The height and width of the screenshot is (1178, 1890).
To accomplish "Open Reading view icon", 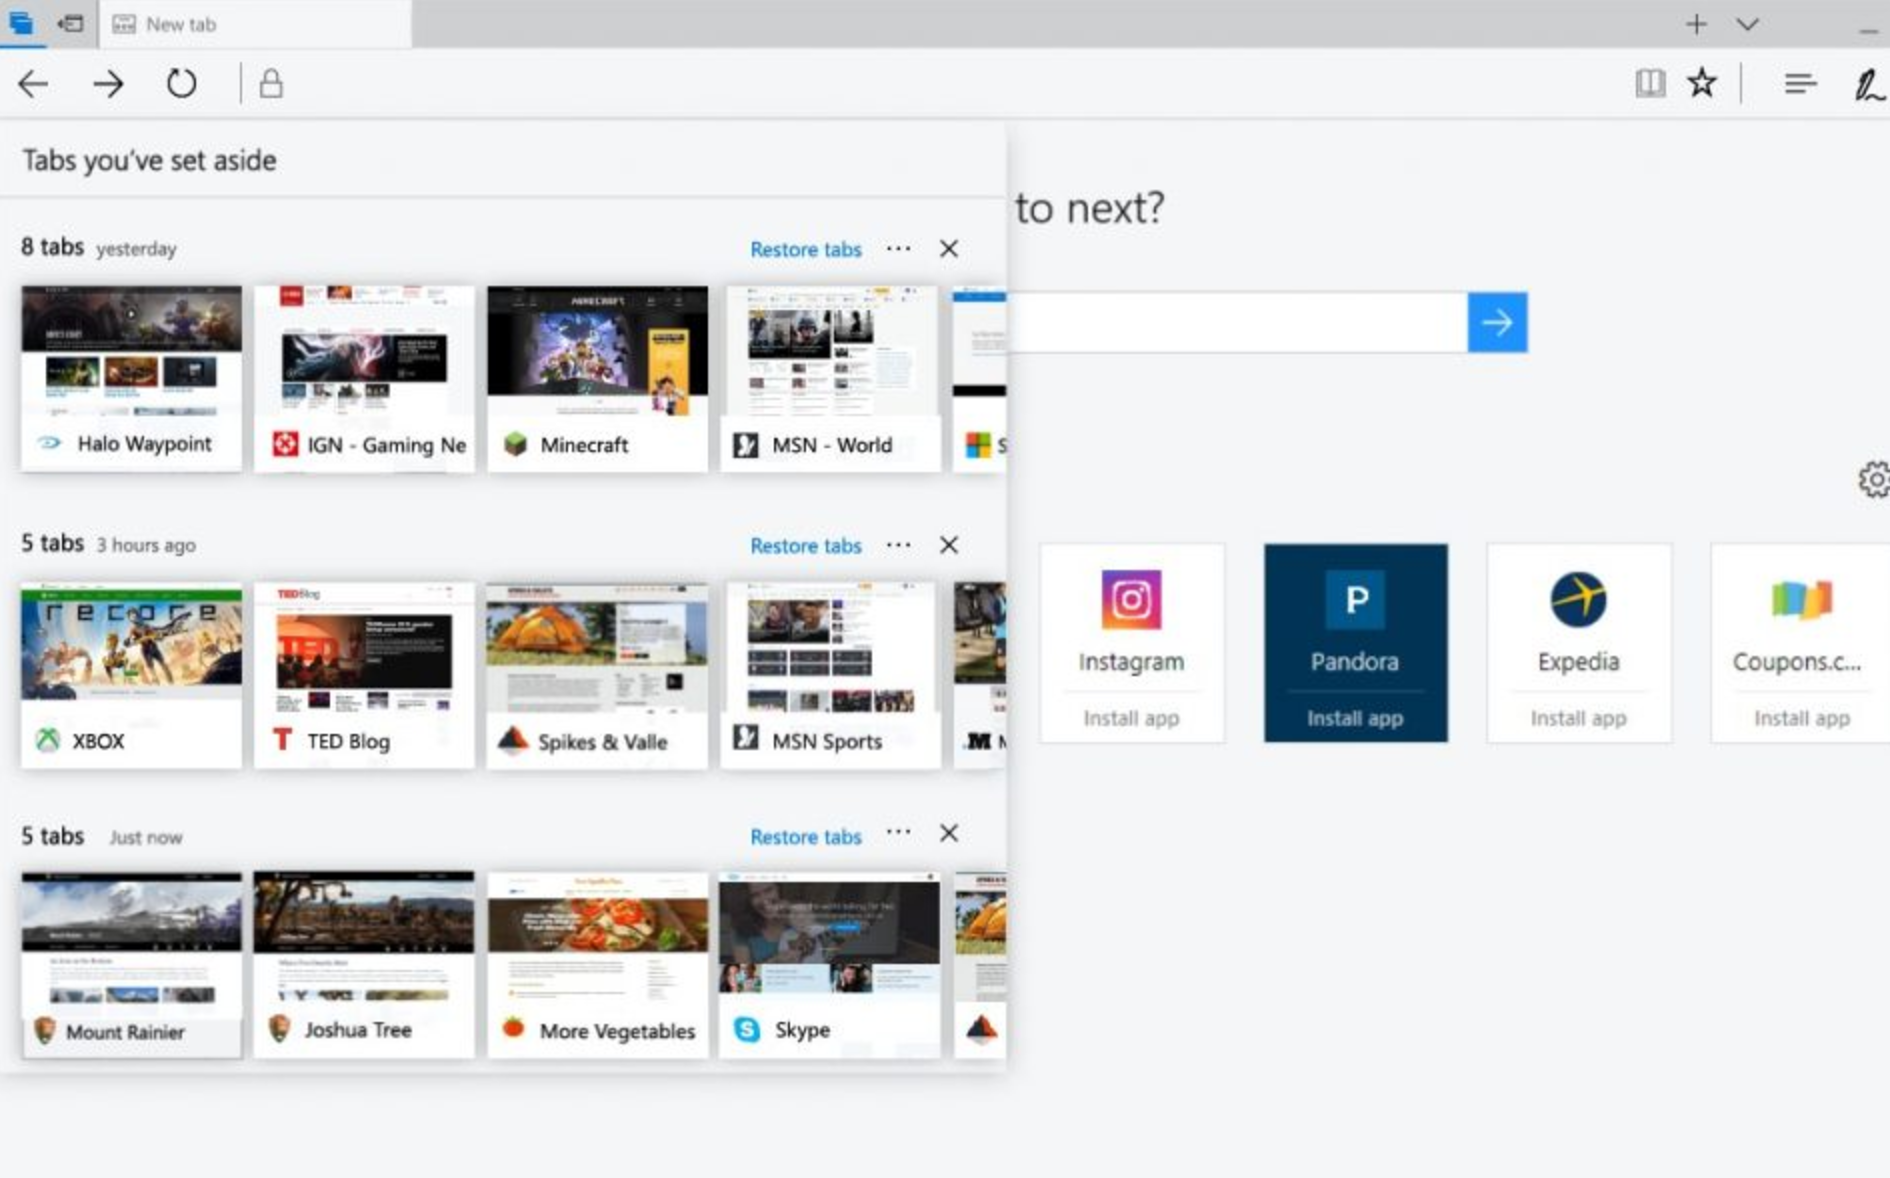I will coord(1650,83).
